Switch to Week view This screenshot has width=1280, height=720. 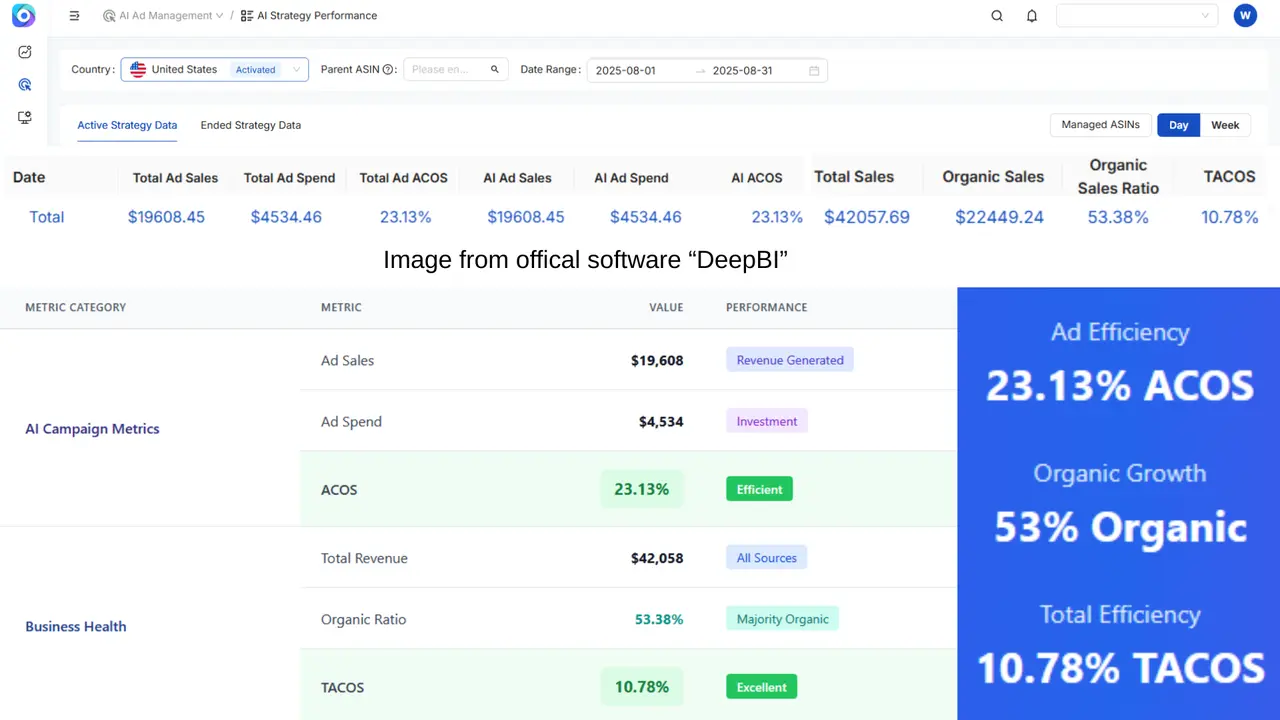[x=1225, y=124]
